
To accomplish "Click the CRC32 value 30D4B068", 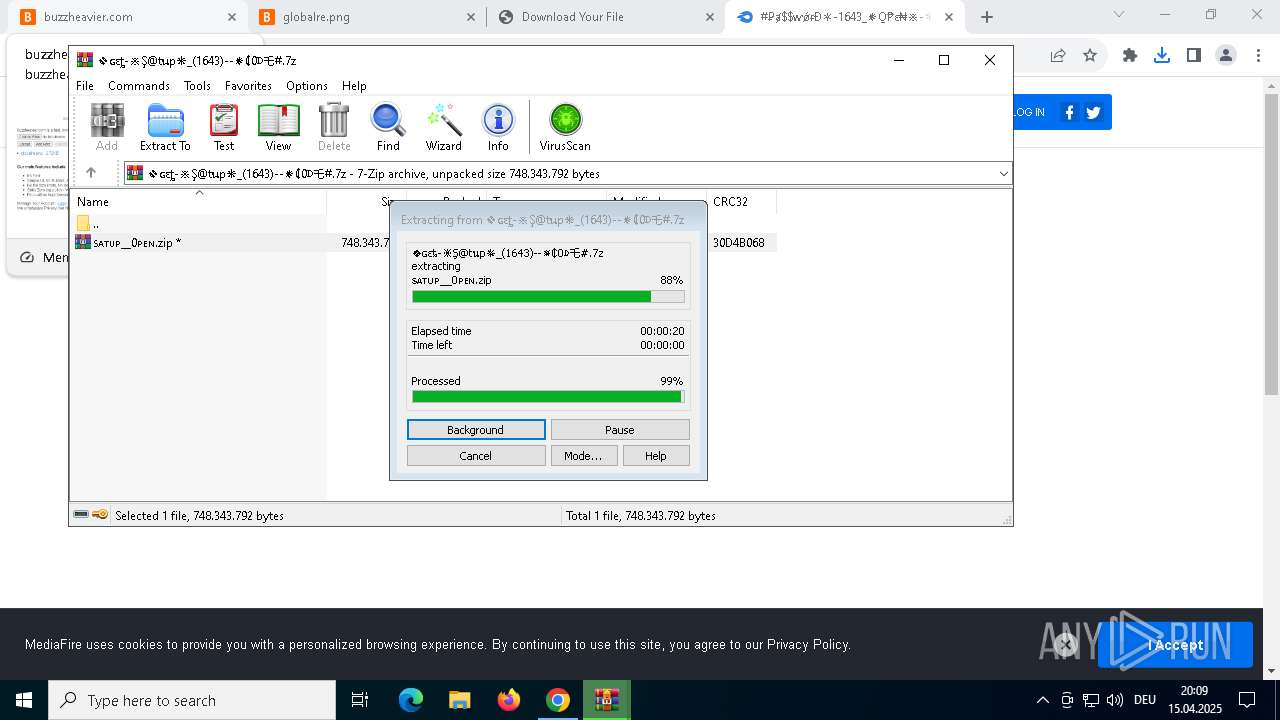I will point(739,243).
